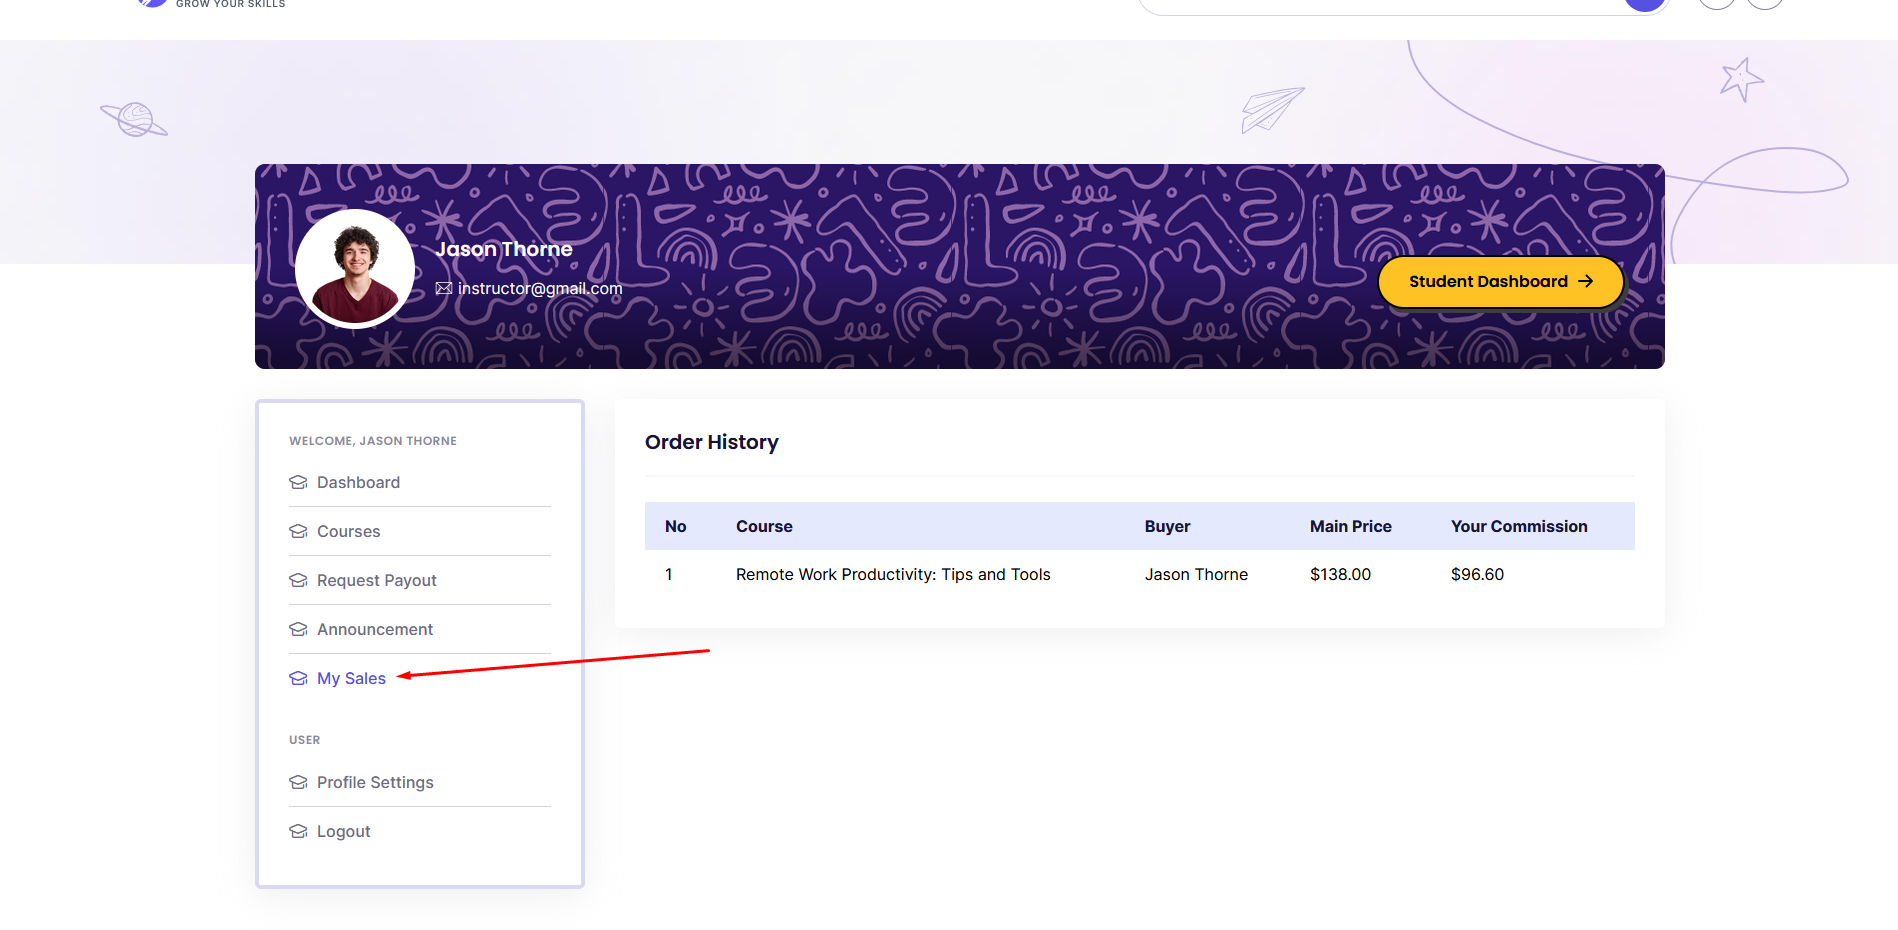Open Remote Work Productivity course row
Screen dimensions: 1898x930
click(x=1140, y=574)
